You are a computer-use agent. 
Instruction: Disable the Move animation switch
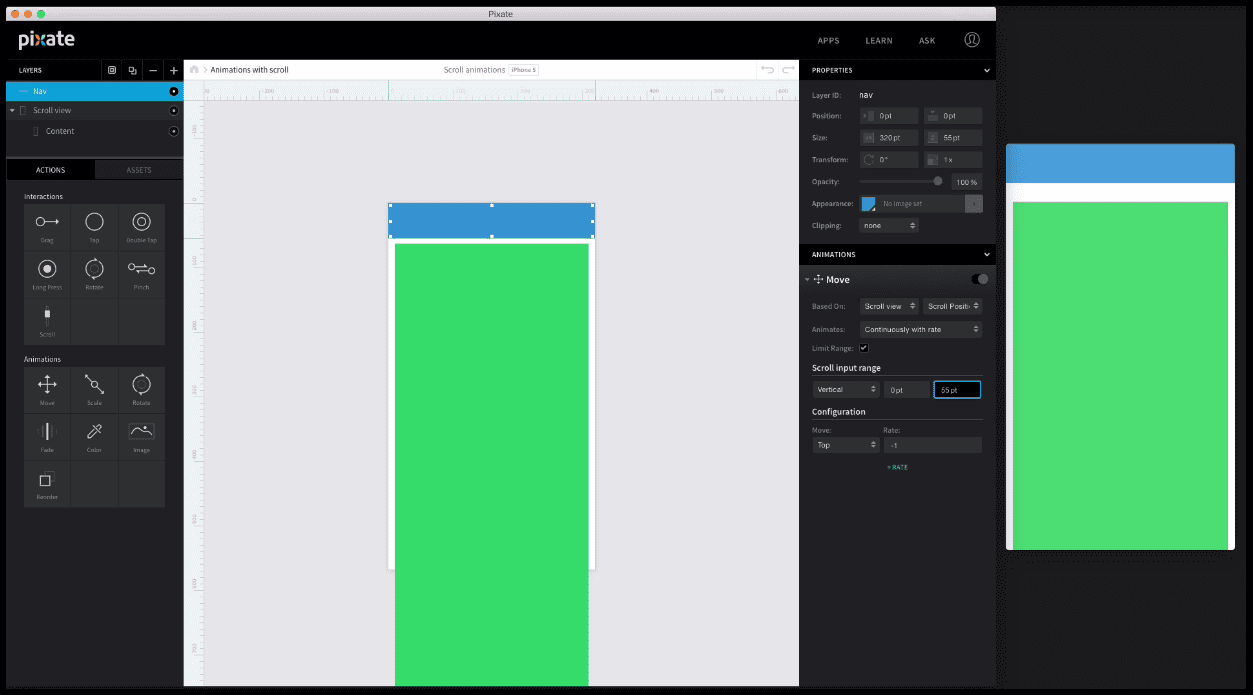click(x=980, y=279)
